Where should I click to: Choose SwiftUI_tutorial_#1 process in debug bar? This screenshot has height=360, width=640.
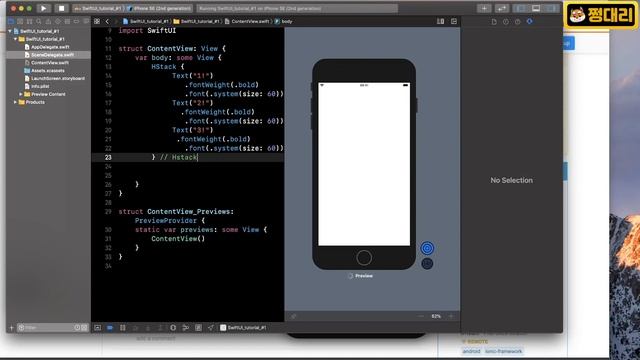click(x=243, y=328)
